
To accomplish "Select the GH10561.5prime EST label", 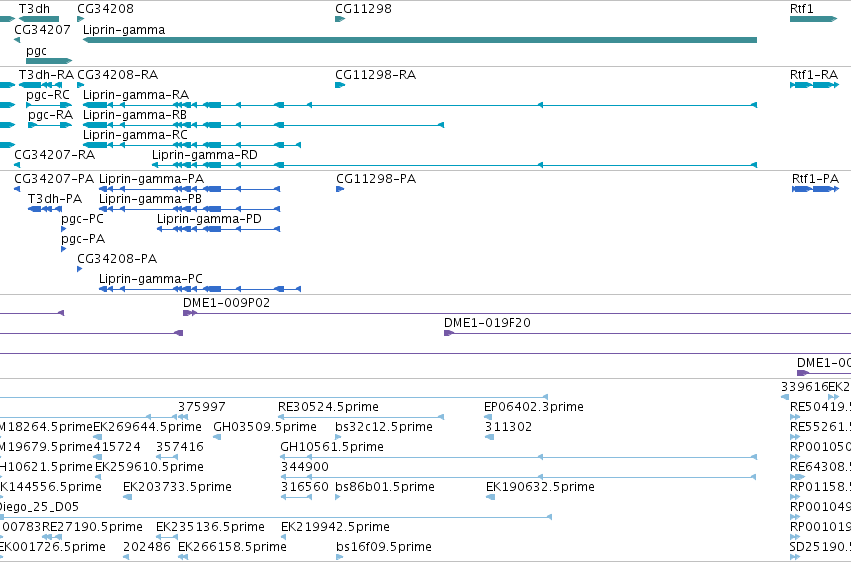I will 332,447.
